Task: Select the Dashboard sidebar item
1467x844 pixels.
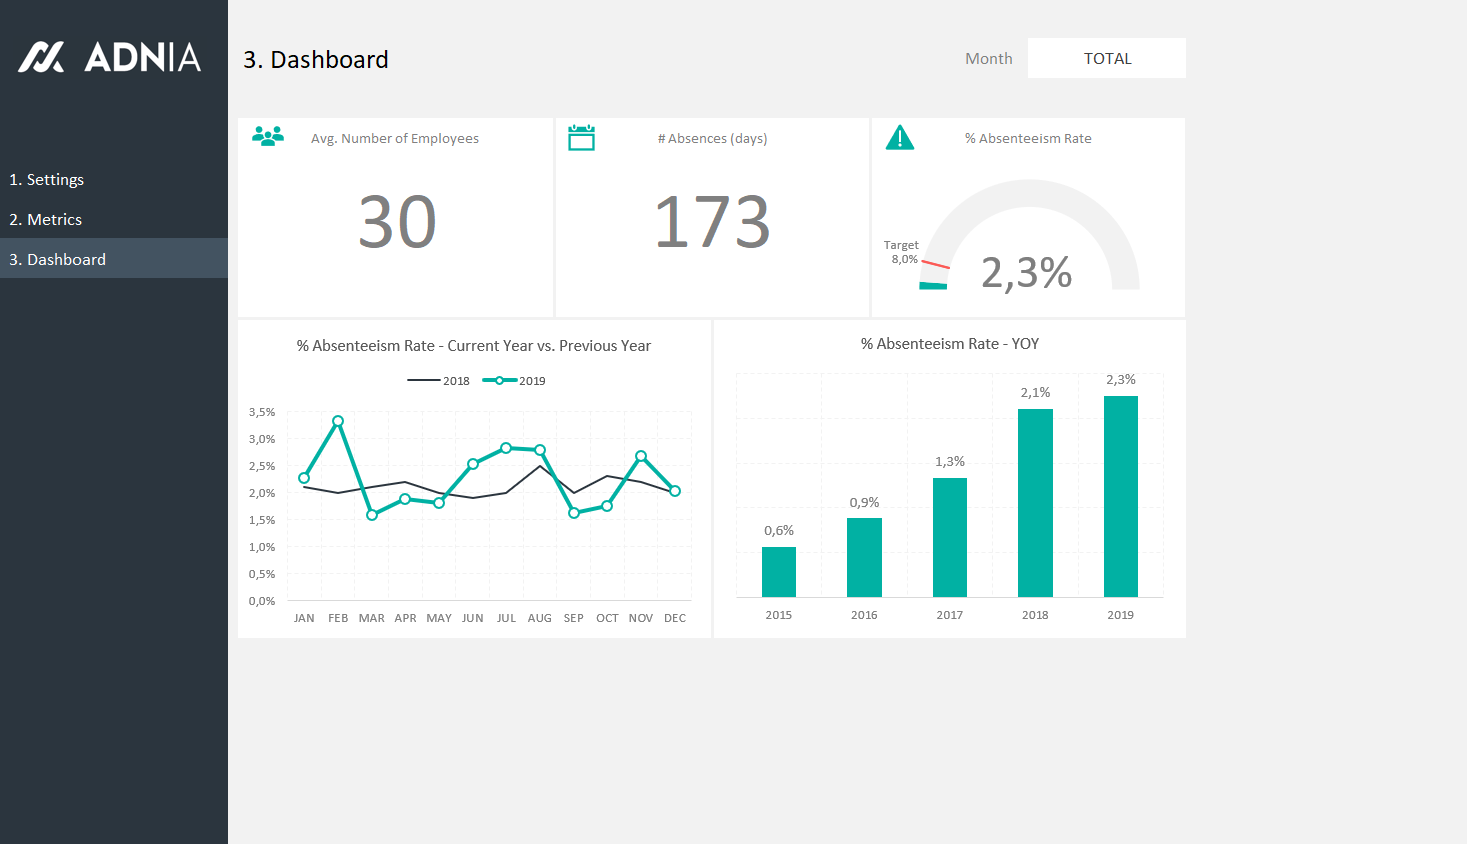Action: 58,259
